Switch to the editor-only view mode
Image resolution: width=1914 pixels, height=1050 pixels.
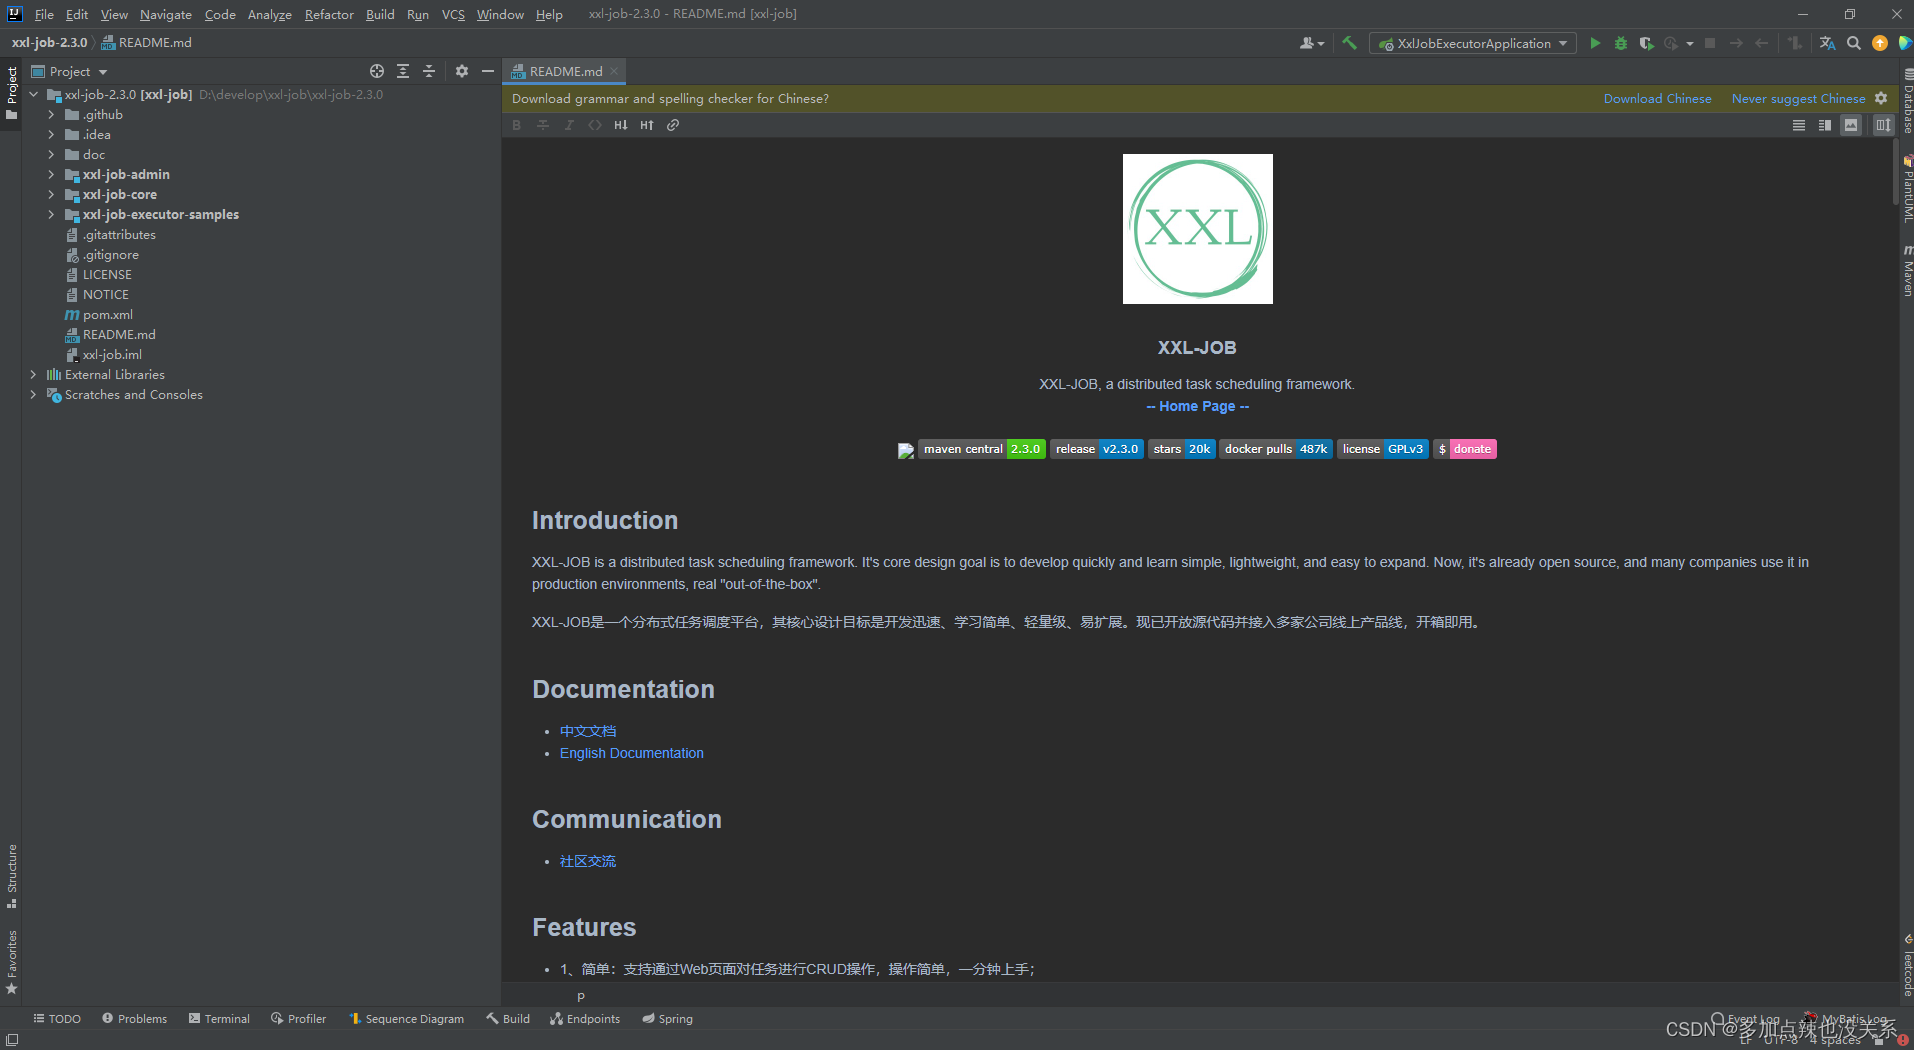1799,125
